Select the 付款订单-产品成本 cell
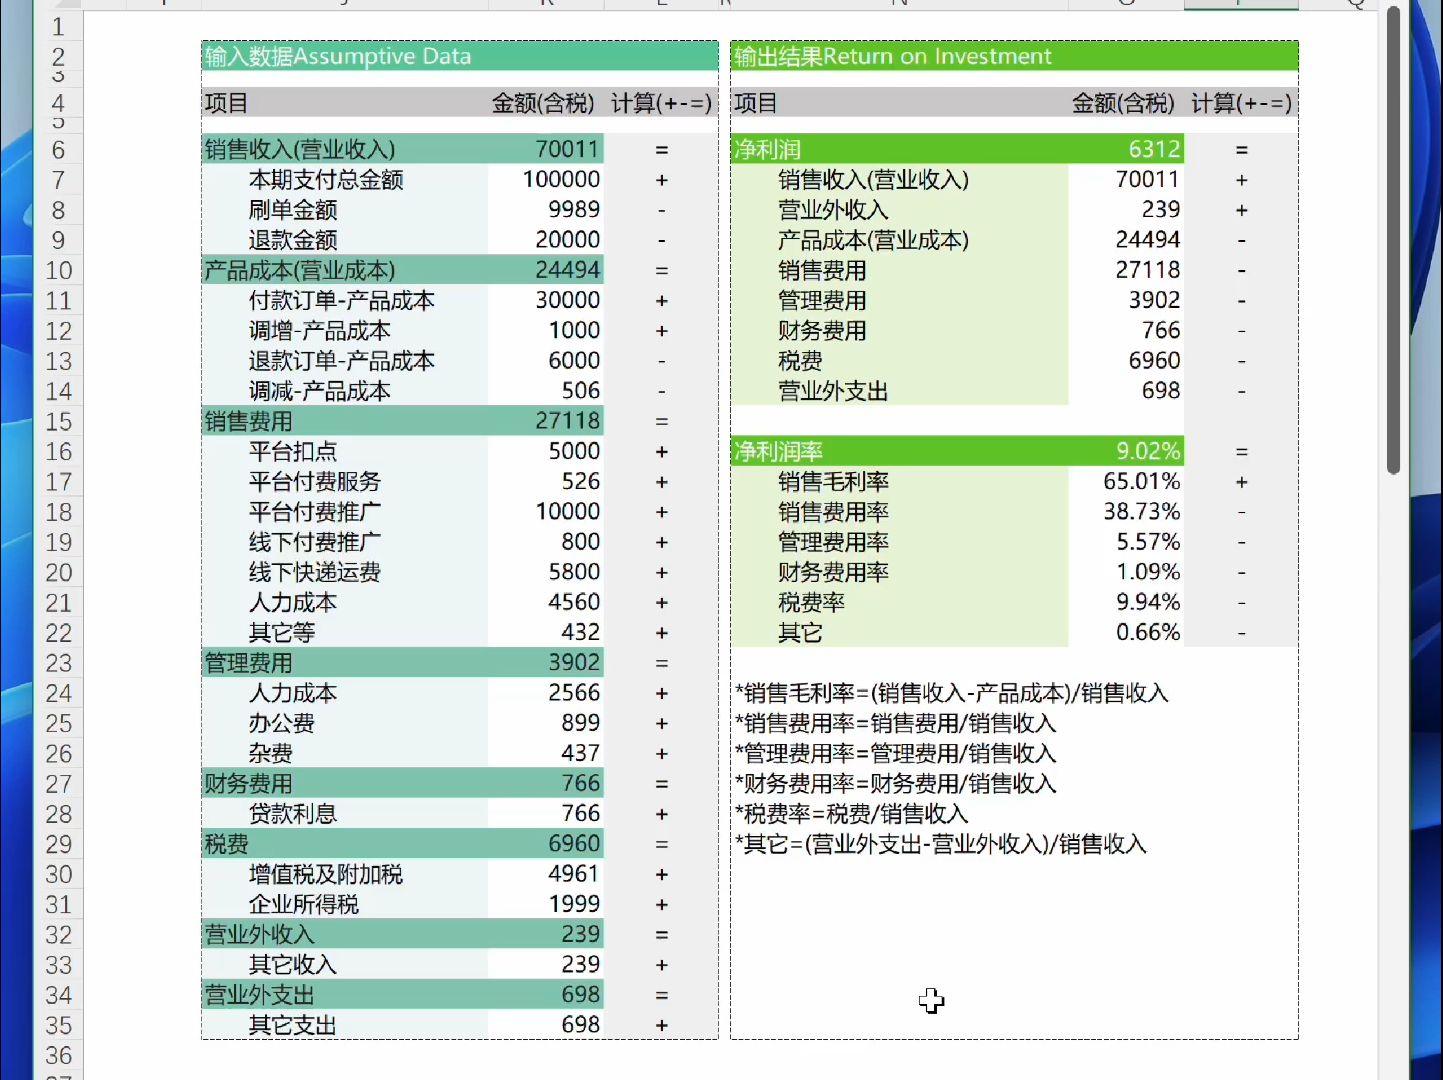Screen dimensions: 1443x1080 [345, 301]
